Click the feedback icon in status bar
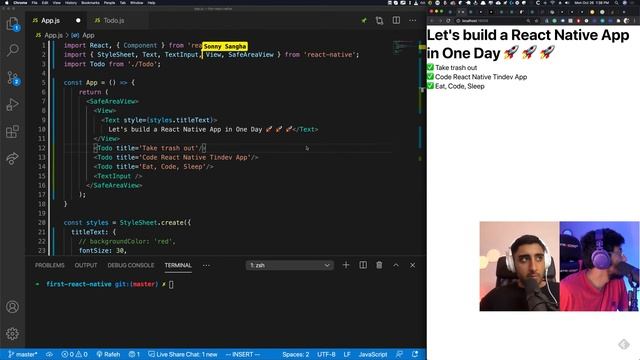Screen dimensions: 640x360 399,354
